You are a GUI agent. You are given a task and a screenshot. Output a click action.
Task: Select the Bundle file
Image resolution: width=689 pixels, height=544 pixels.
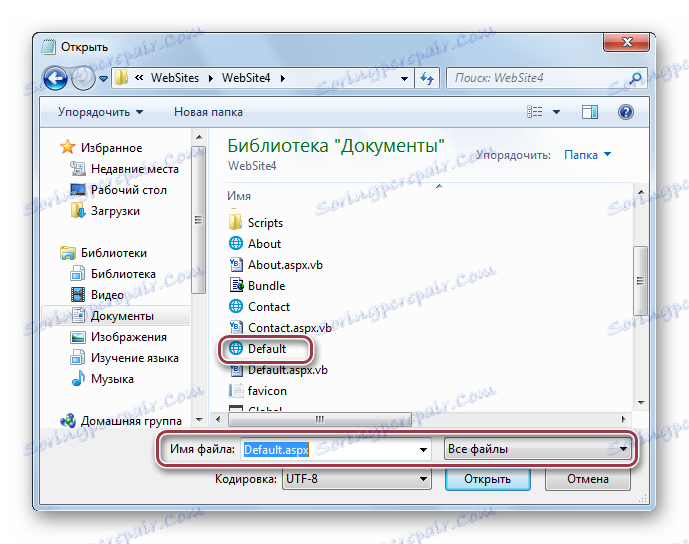[x=266, y=286]
